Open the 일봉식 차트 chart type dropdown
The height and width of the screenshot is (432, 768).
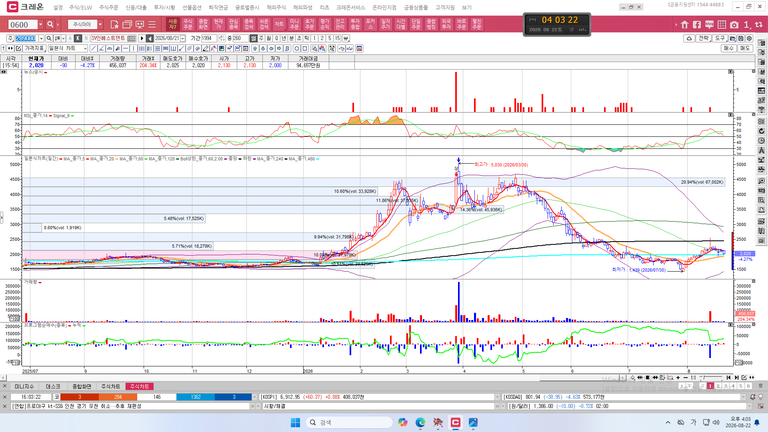(x=67, y=48)
